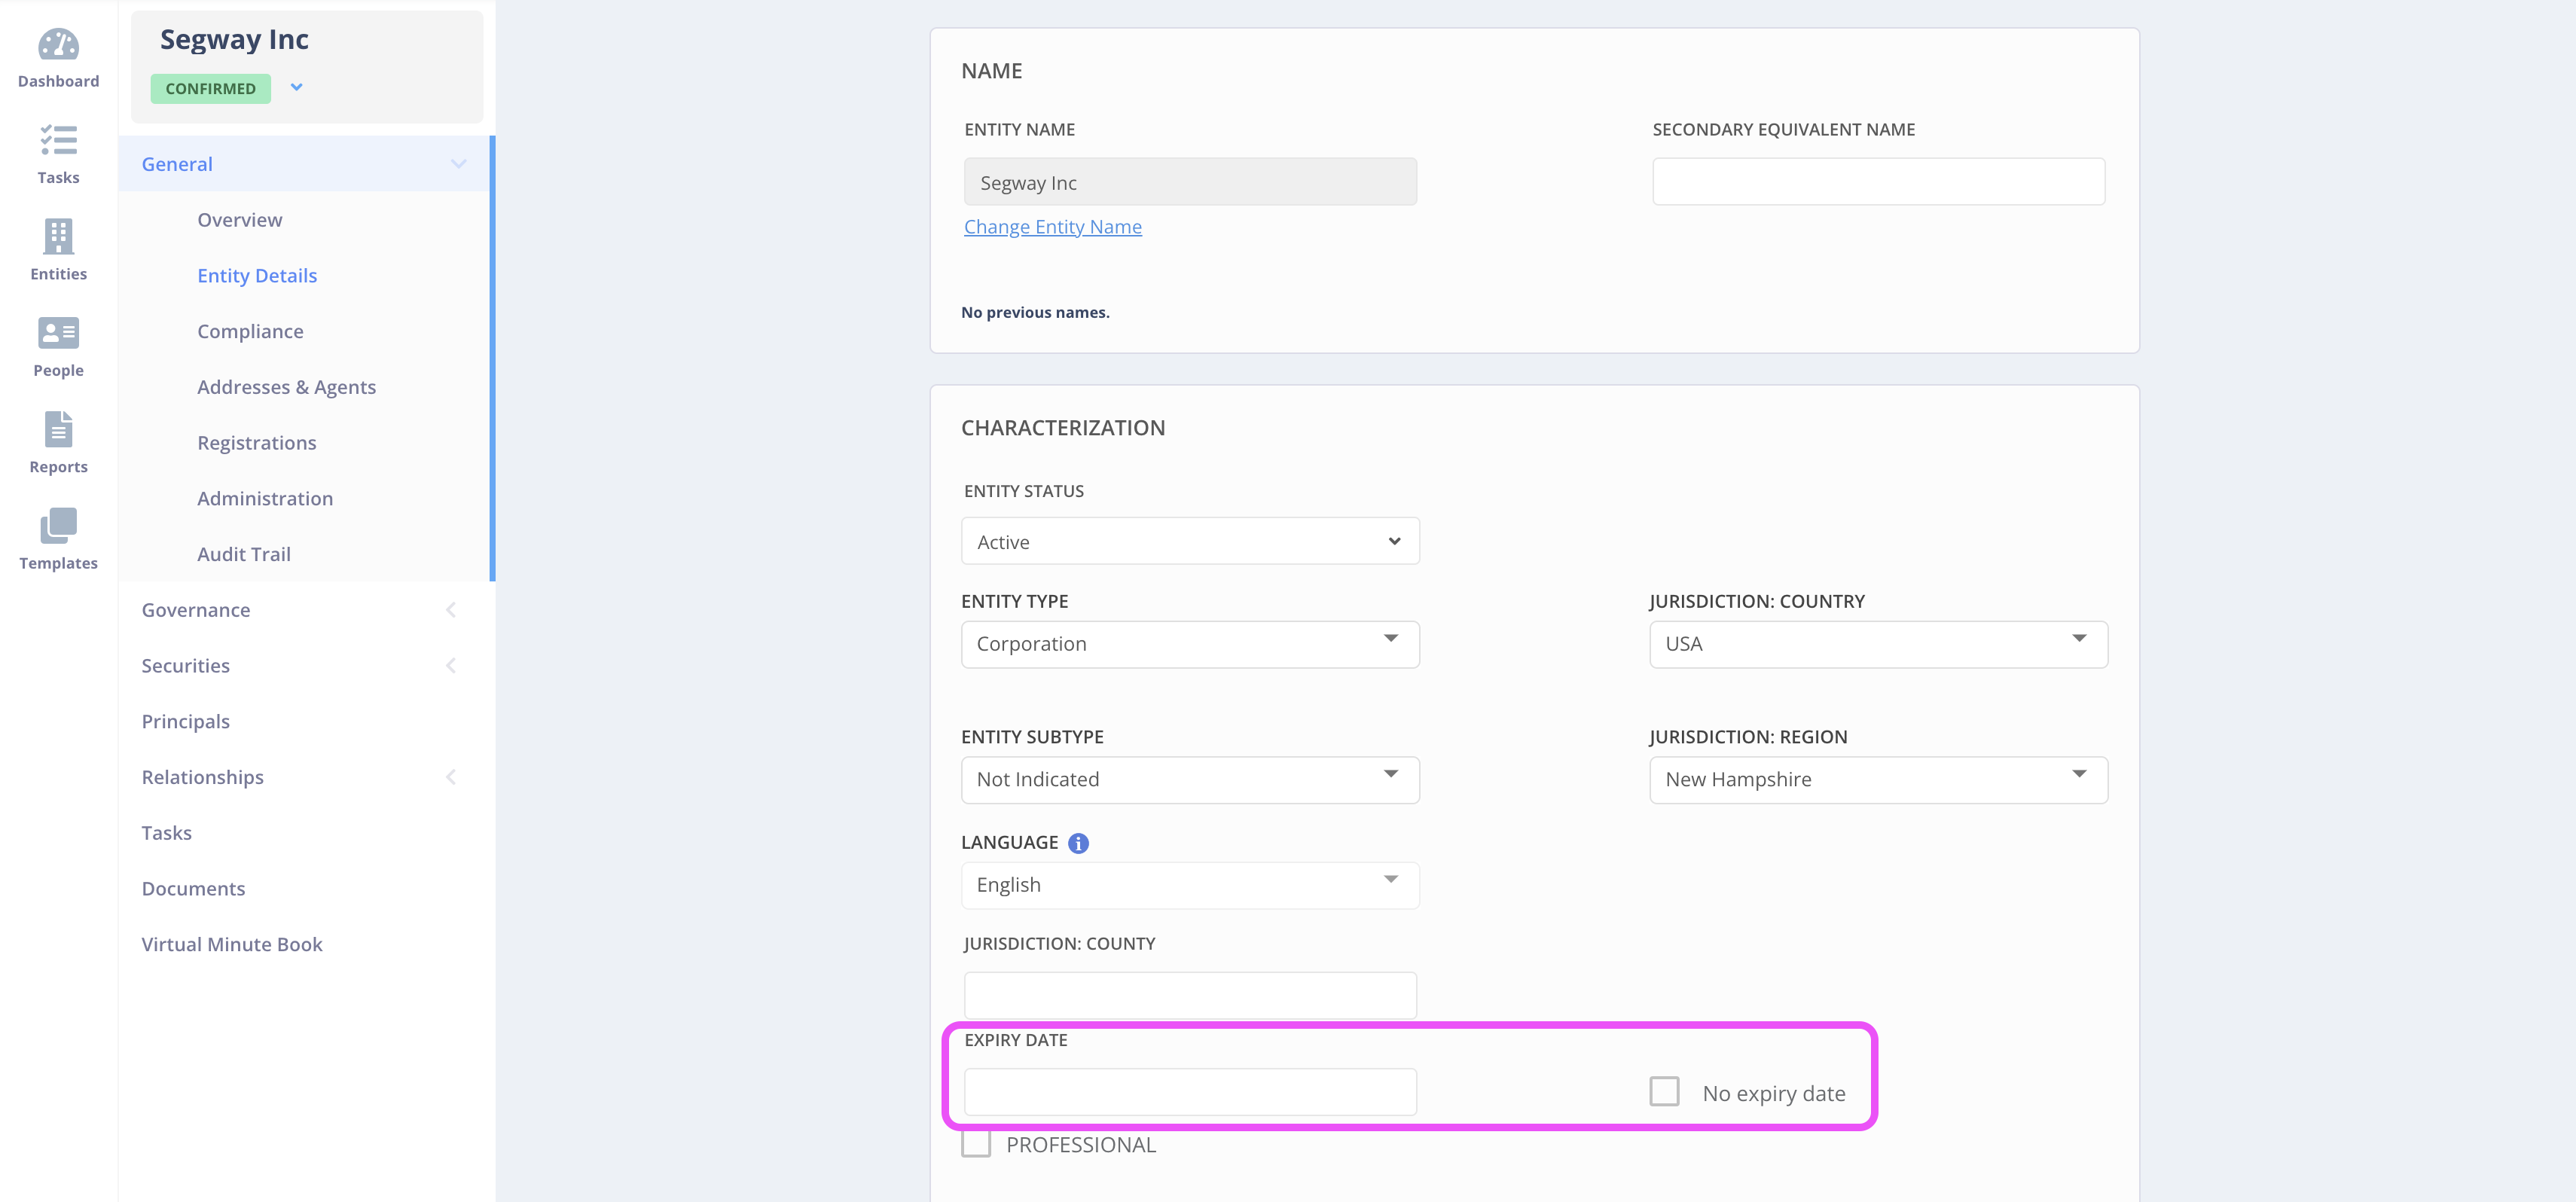Click the Expiry Date input field
Image resolution: width=2576 pixels, height=1202 pixels.
1189,1092
